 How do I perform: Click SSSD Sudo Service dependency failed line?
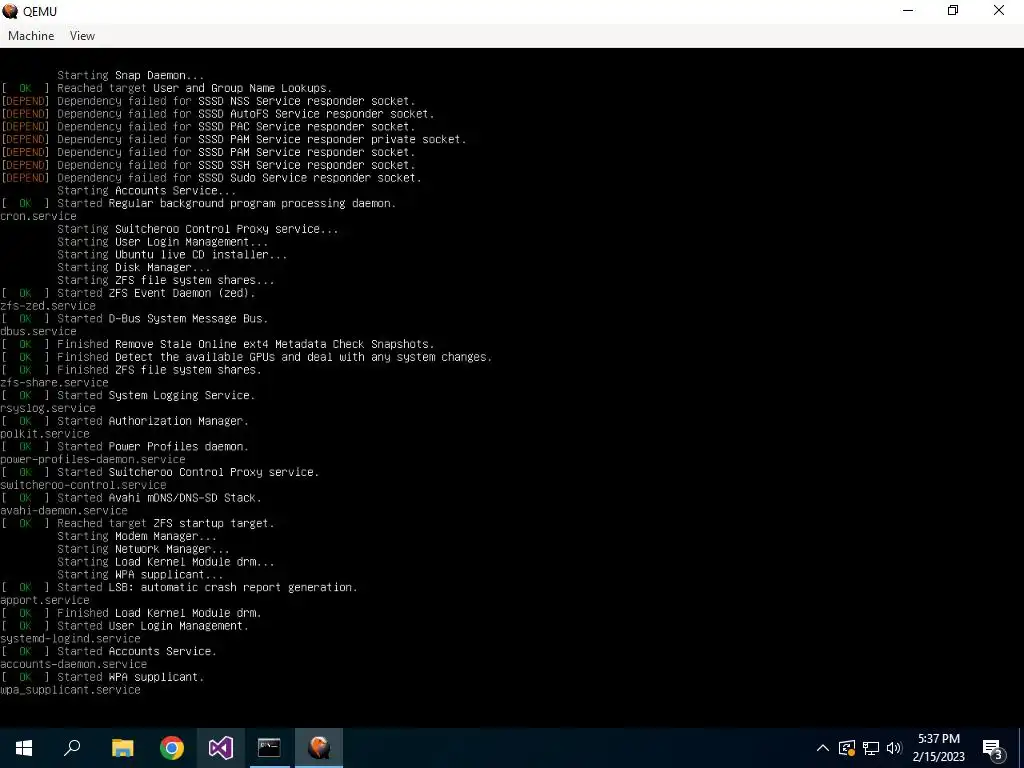pos(211,178)
